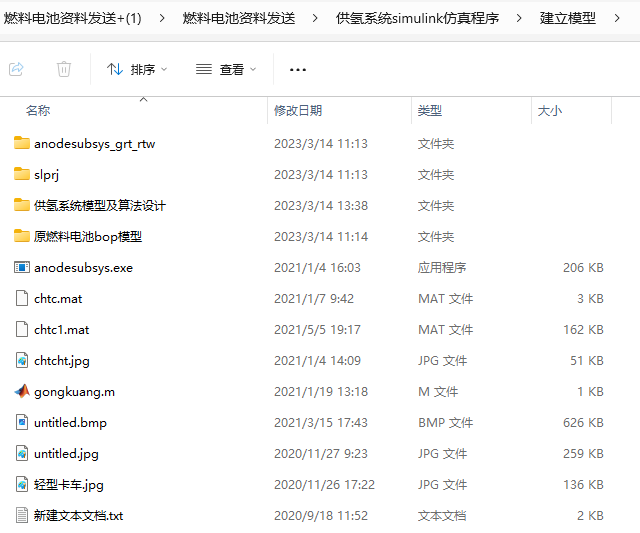The width and height of the screenshot is (640, 533).
Task: Click file name chtc1.mat
Action: (x=62, y=330)
